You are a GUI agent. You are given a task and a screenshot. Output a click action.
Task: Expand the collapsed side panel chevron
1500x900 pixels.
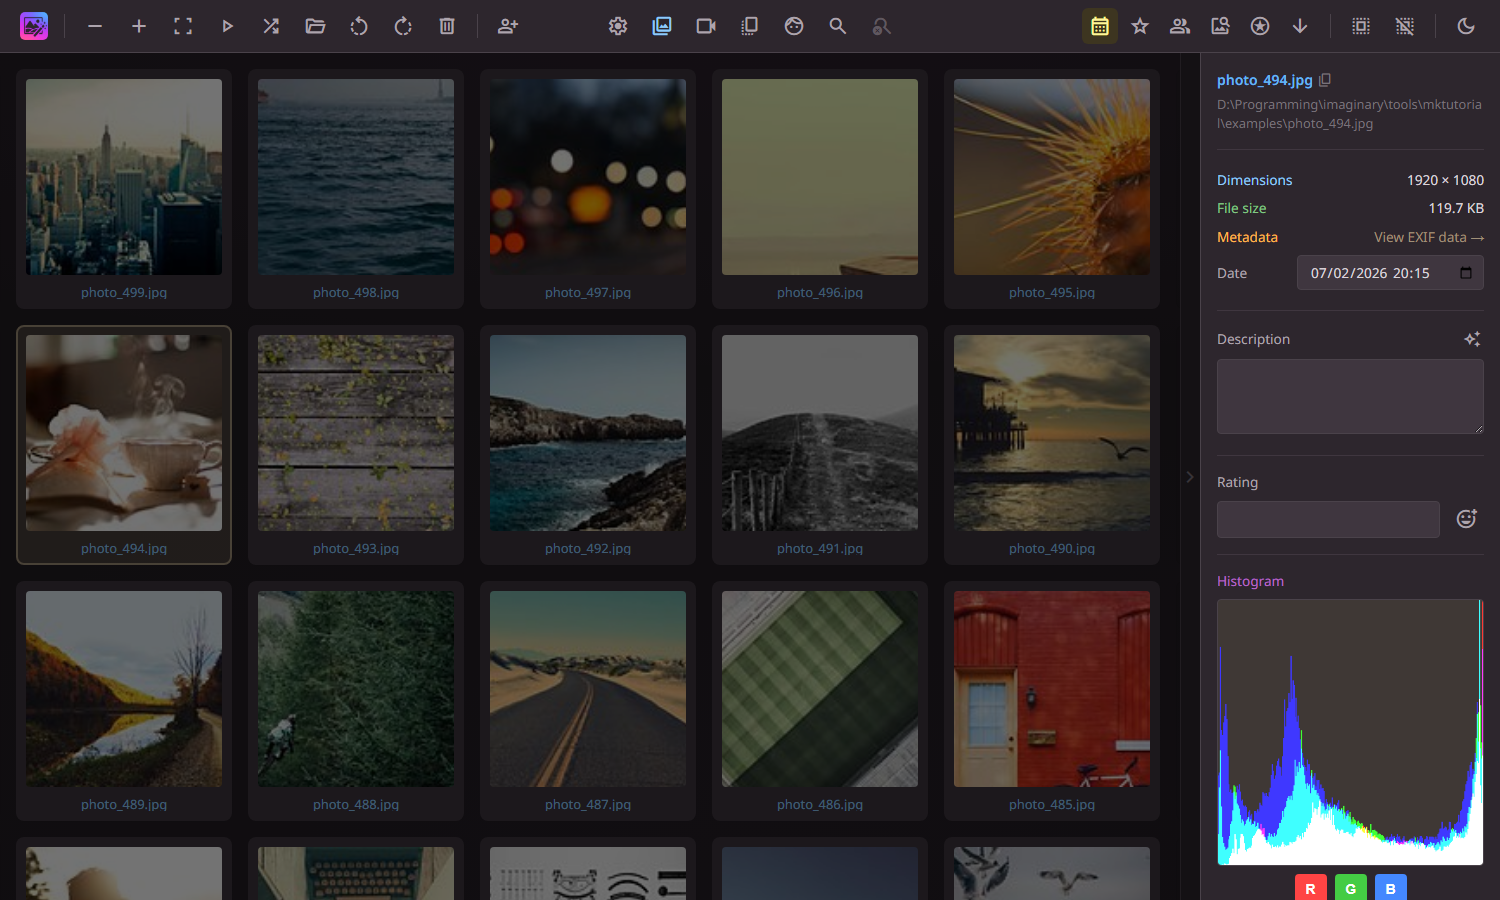1189,477
